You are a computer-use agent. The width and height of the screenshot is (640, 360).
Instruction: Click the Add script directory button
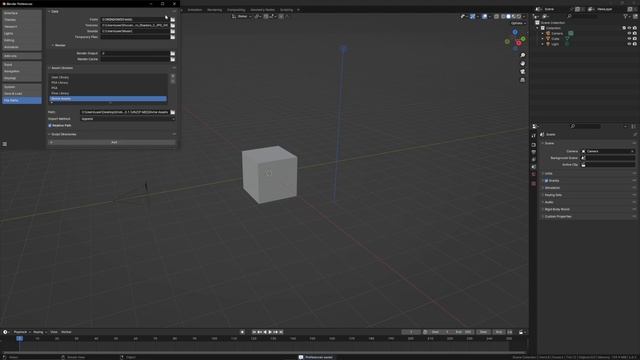click(x=112, y=142)
